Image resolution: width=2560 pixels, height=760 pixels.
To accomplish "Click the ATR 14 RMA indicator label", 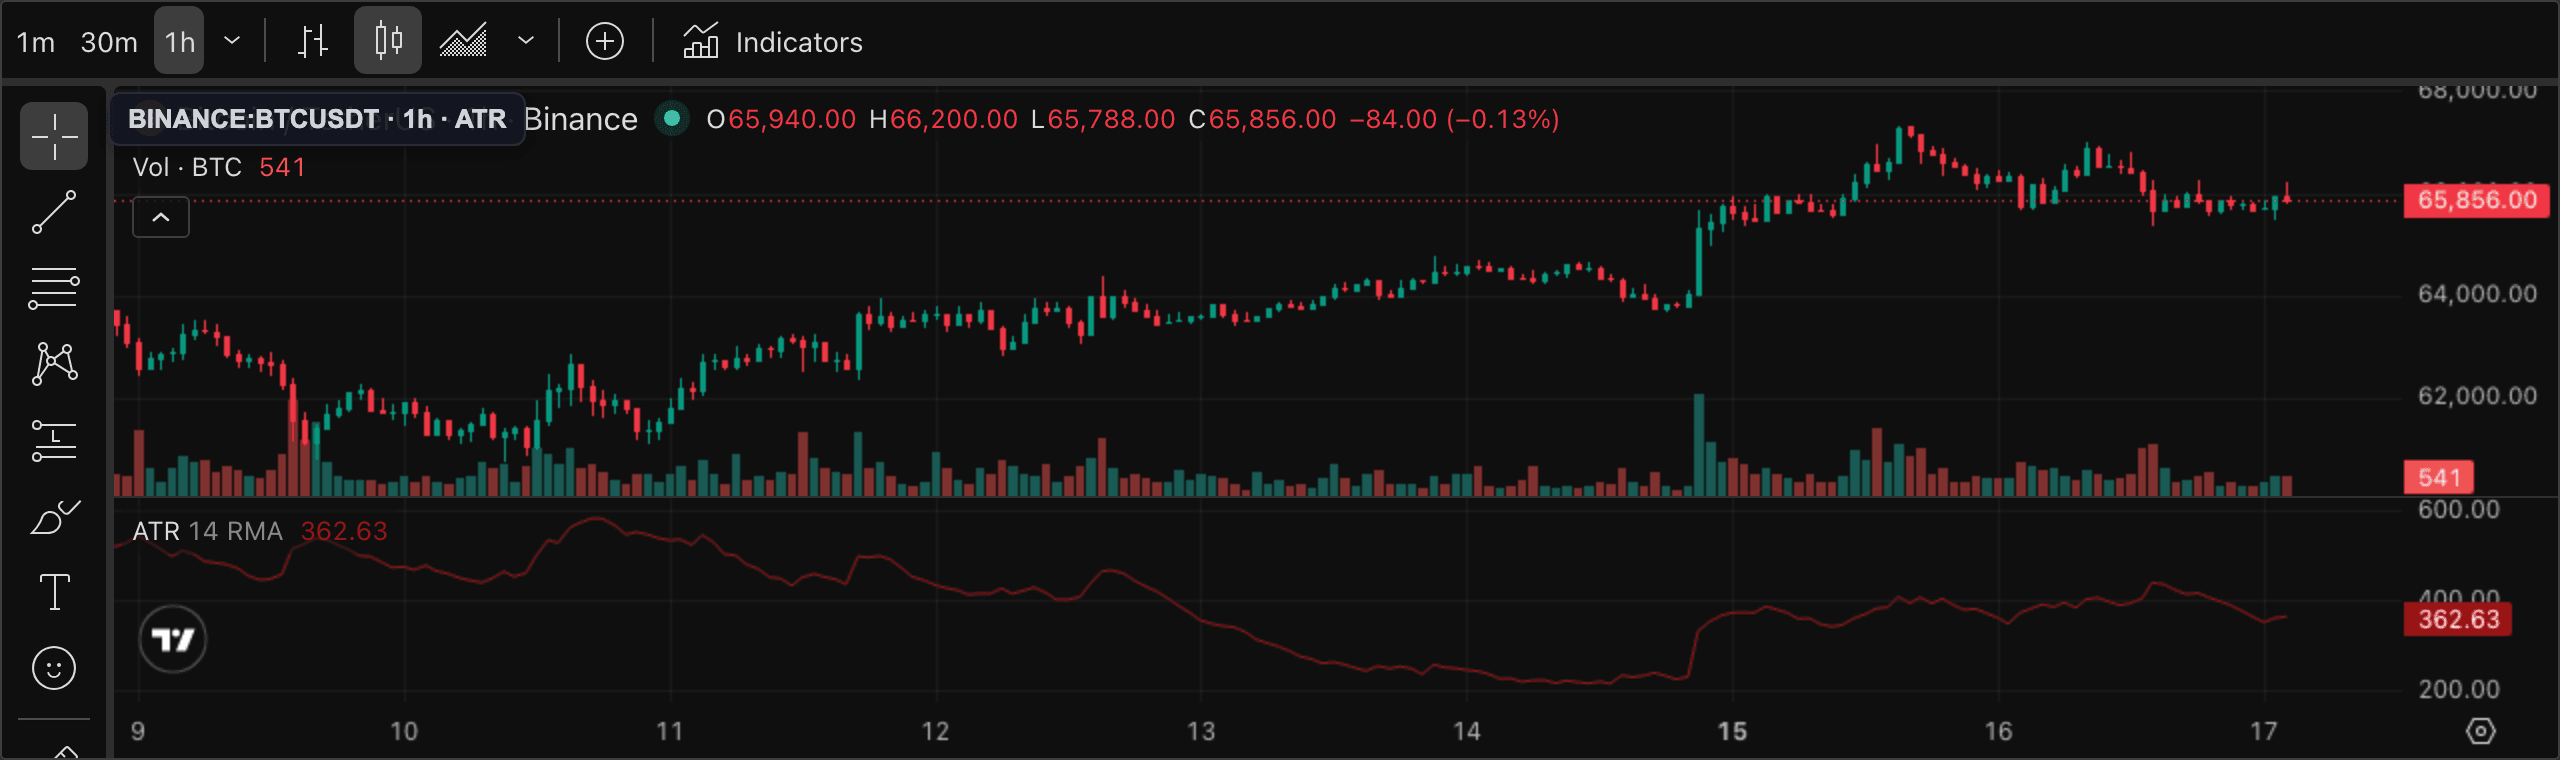I will (208, 531).
